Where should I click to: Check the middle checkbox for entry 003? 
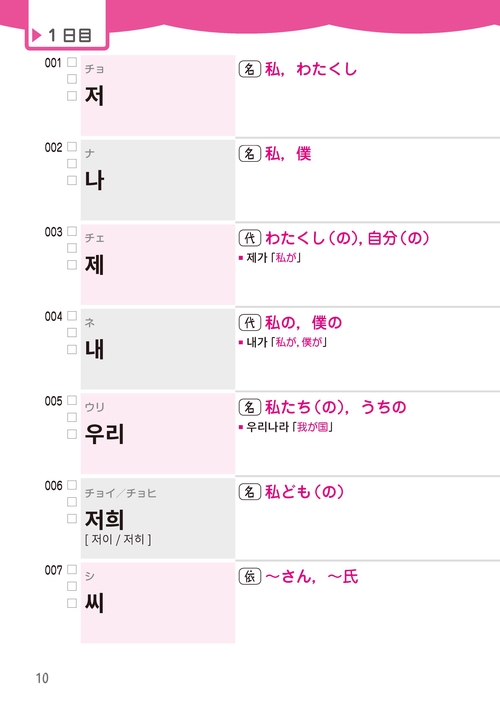[72, 248]
